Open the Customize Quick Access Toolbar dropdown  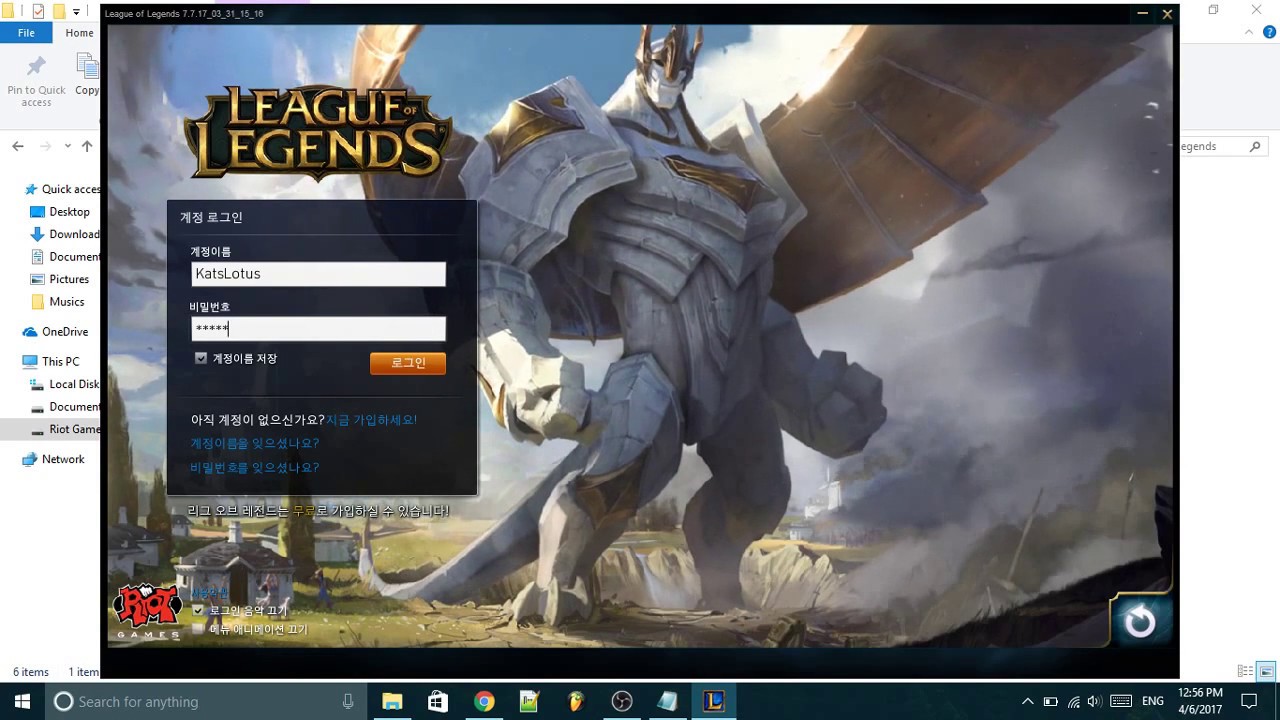pyautogui.click(x=77, y=11)
